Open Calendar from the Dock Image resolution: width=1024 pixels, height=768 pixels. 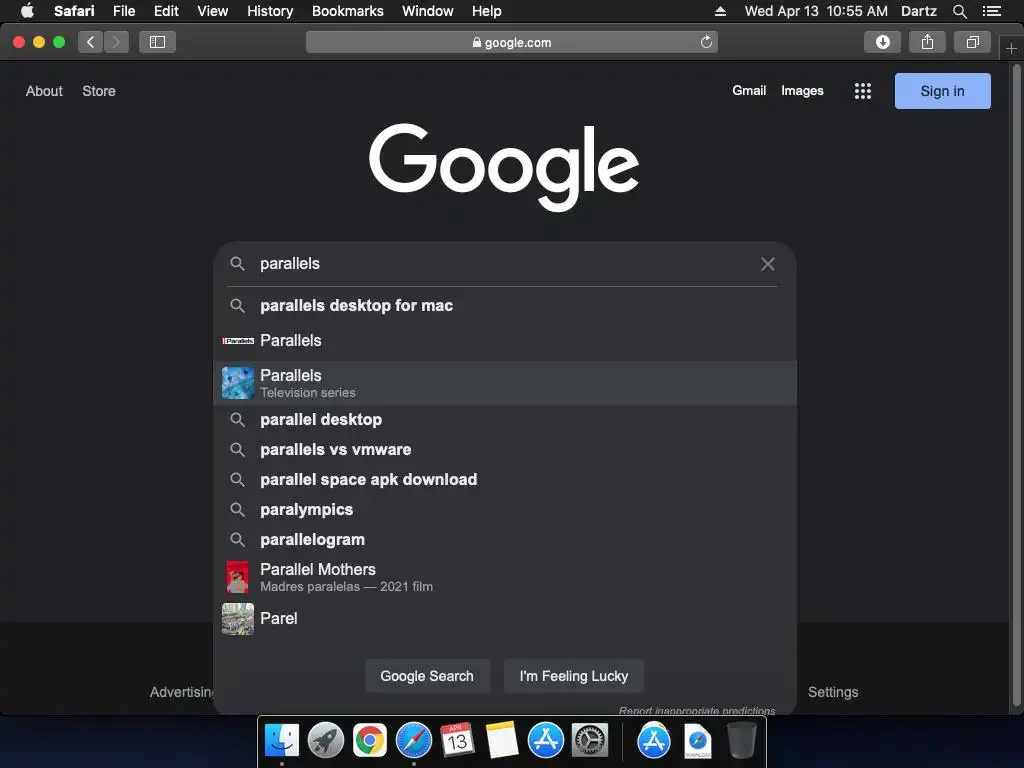(457, 741)
